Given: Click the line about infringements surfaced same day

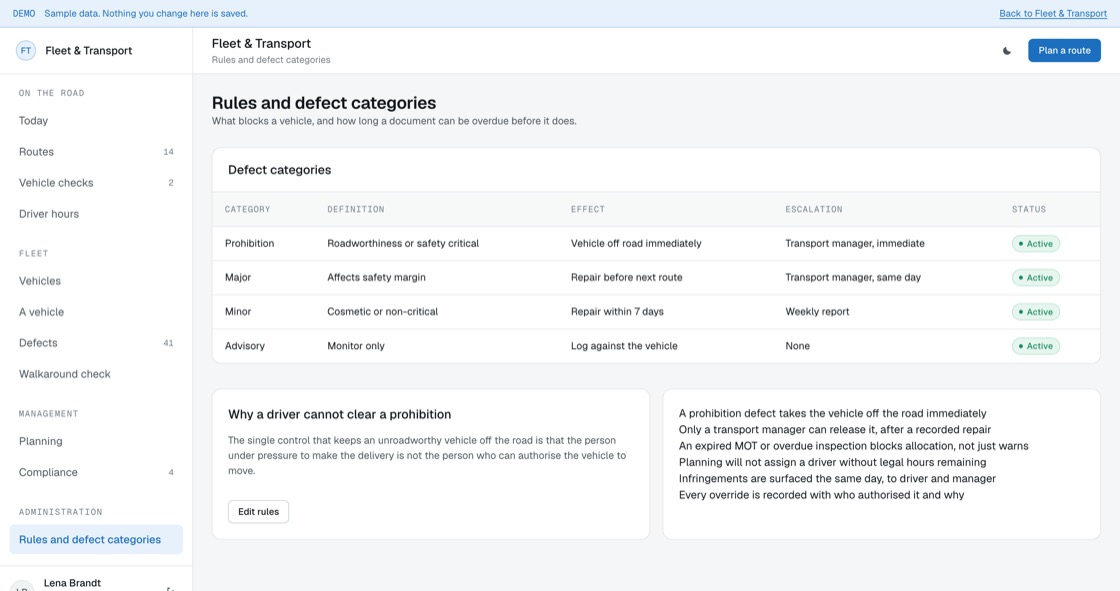Looking at the screenshot, I should 837,479.
